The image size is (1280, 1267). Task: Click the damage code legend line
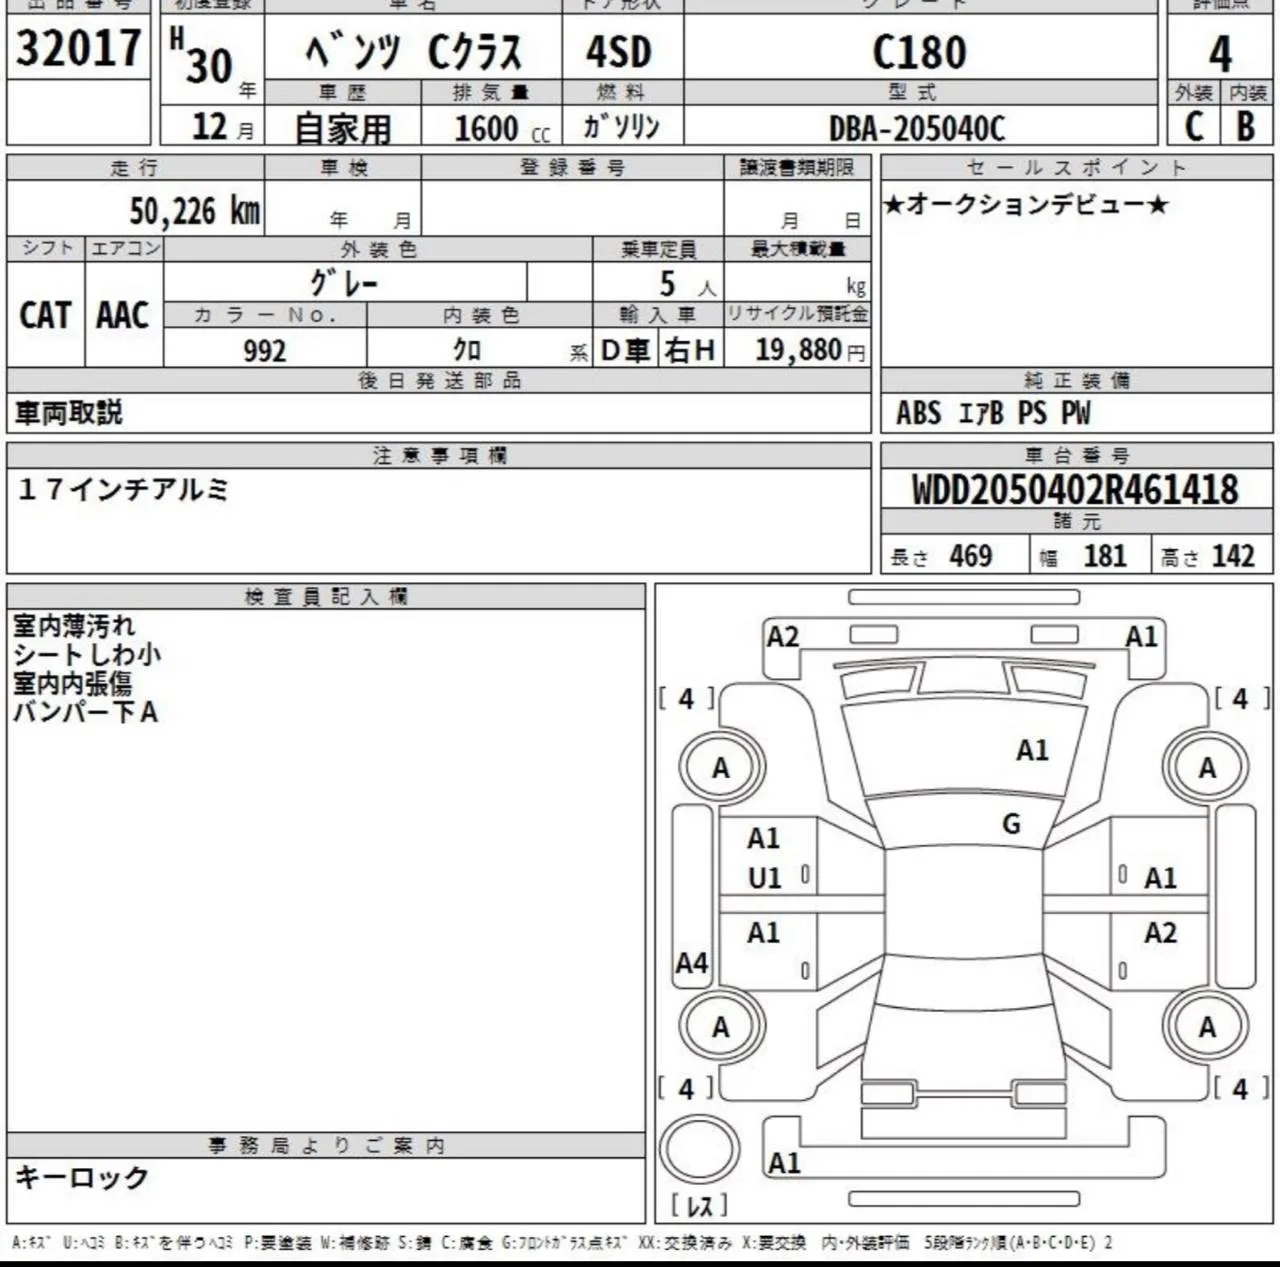coord(563,1243)
